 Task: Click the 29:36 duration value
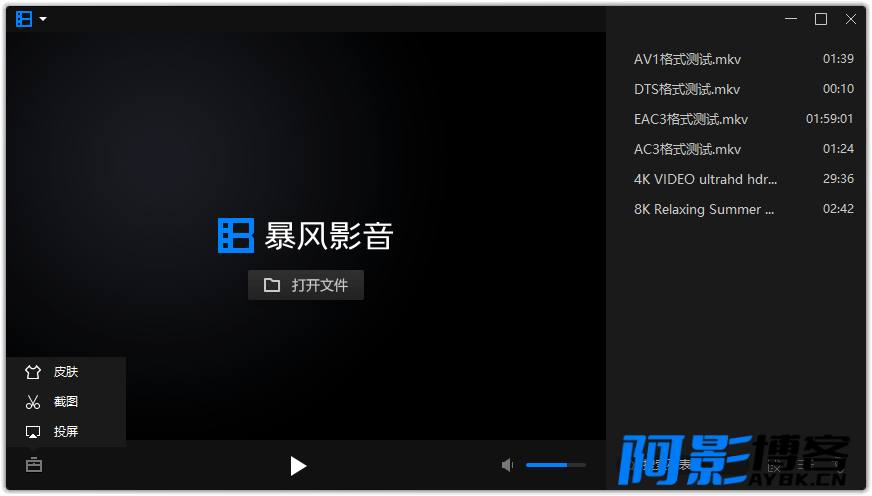pyautogui.click(x=838, y=179)
